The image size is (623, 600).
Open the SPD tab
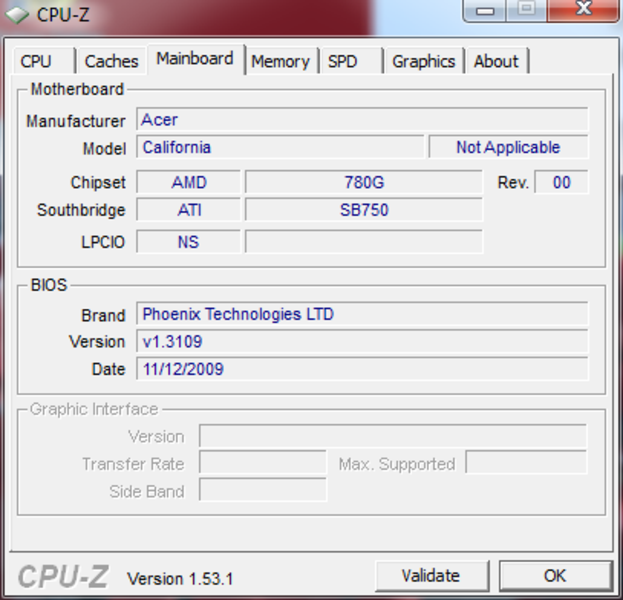(351, 61)
